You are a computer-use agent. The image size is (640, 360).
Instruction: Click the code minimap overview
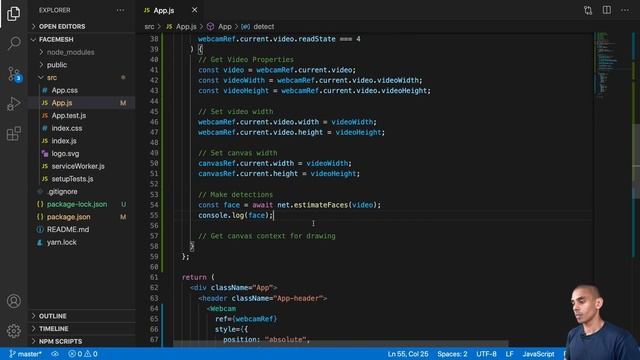click(613, 65)
